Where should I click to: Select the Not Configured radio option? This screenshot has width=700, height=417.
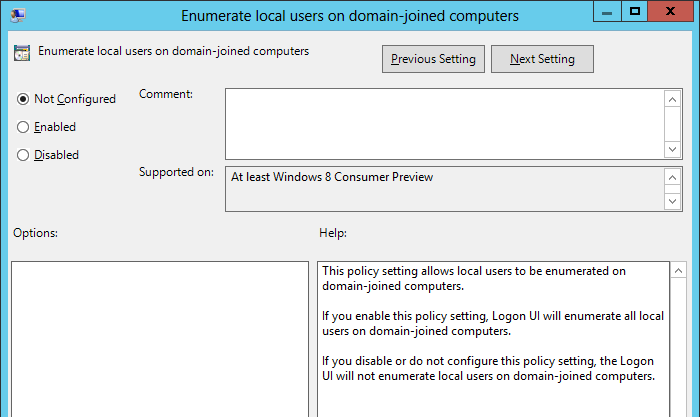tap(23, 99)
